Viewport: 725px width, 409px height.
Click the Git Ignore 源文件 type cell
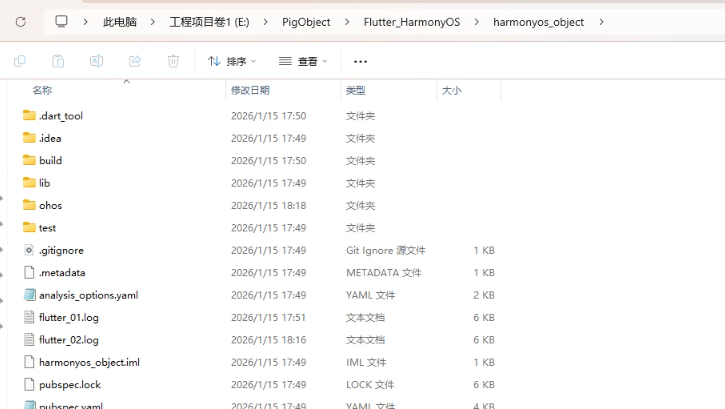pos(386,250)
